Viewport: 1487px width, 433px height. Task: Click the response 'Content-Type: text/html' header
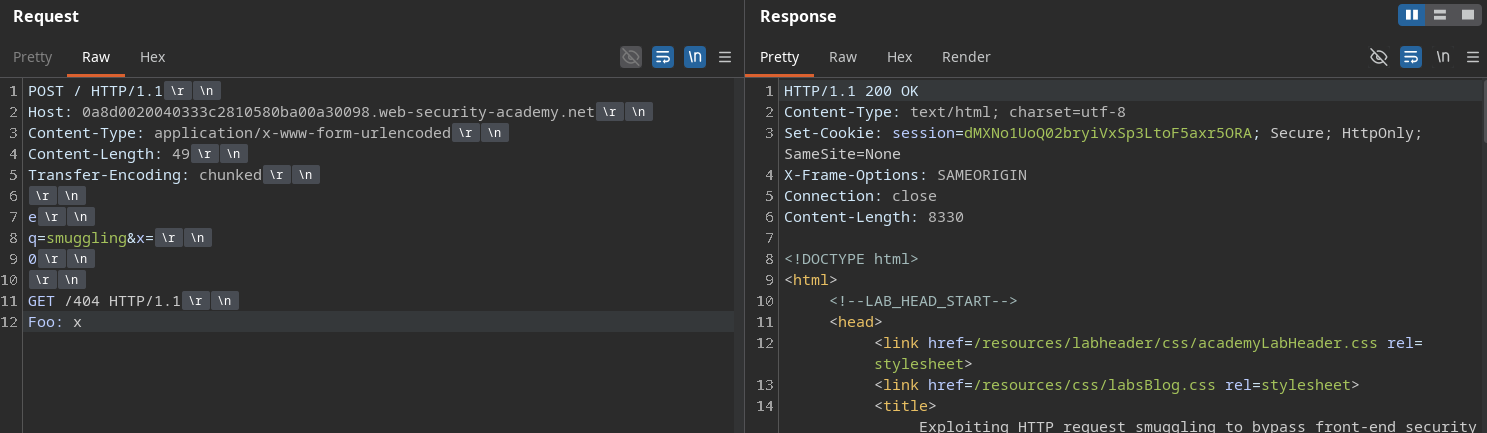point(955,112)
